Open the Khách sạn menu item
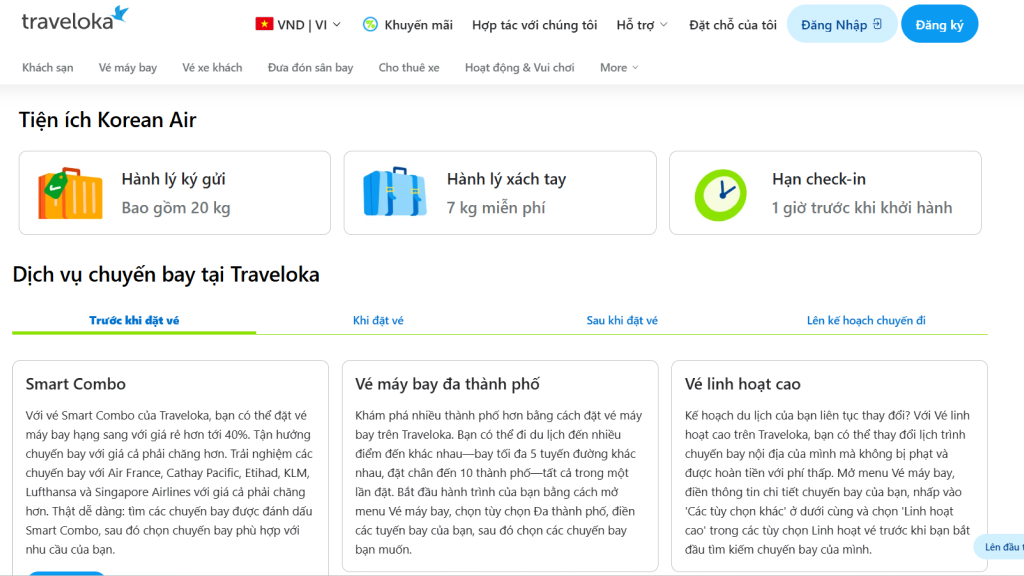This screenshot has width=1024, height=576. tap(48, 67)
